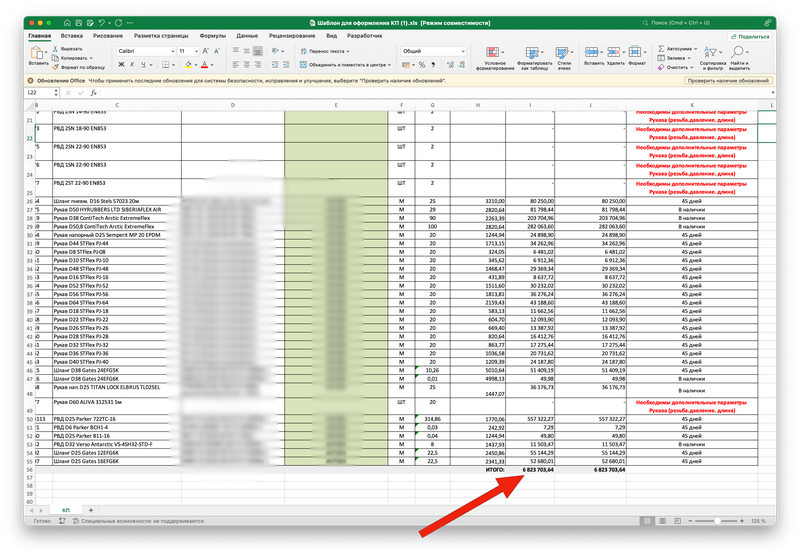
Task: Click the Поделиться share button
Action: (x=750, y=37)
